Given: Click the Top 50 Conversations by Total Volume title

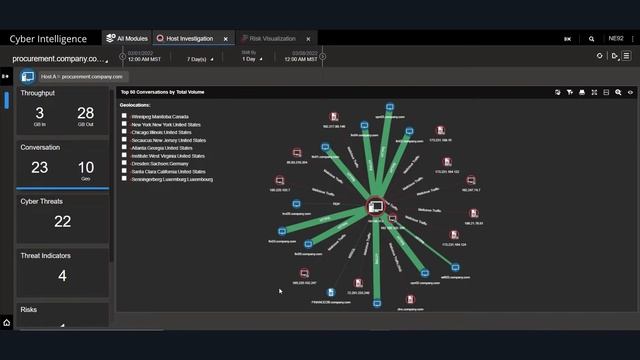Looking at the screenshot, I should tap(162, 92).
